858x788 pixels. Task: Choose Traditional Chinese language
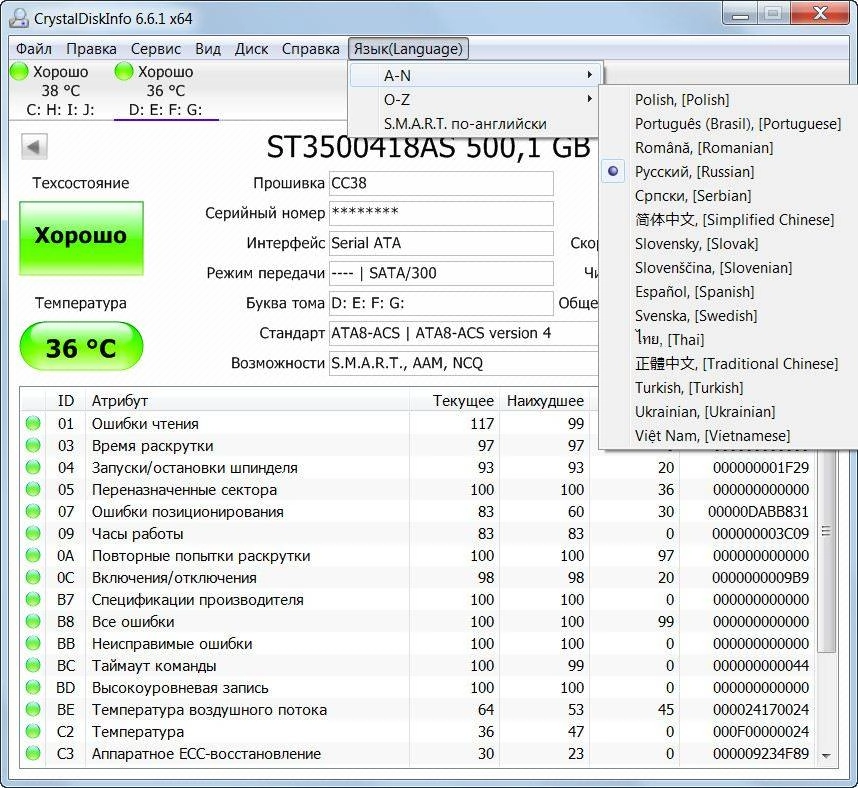tap(728, 364)
